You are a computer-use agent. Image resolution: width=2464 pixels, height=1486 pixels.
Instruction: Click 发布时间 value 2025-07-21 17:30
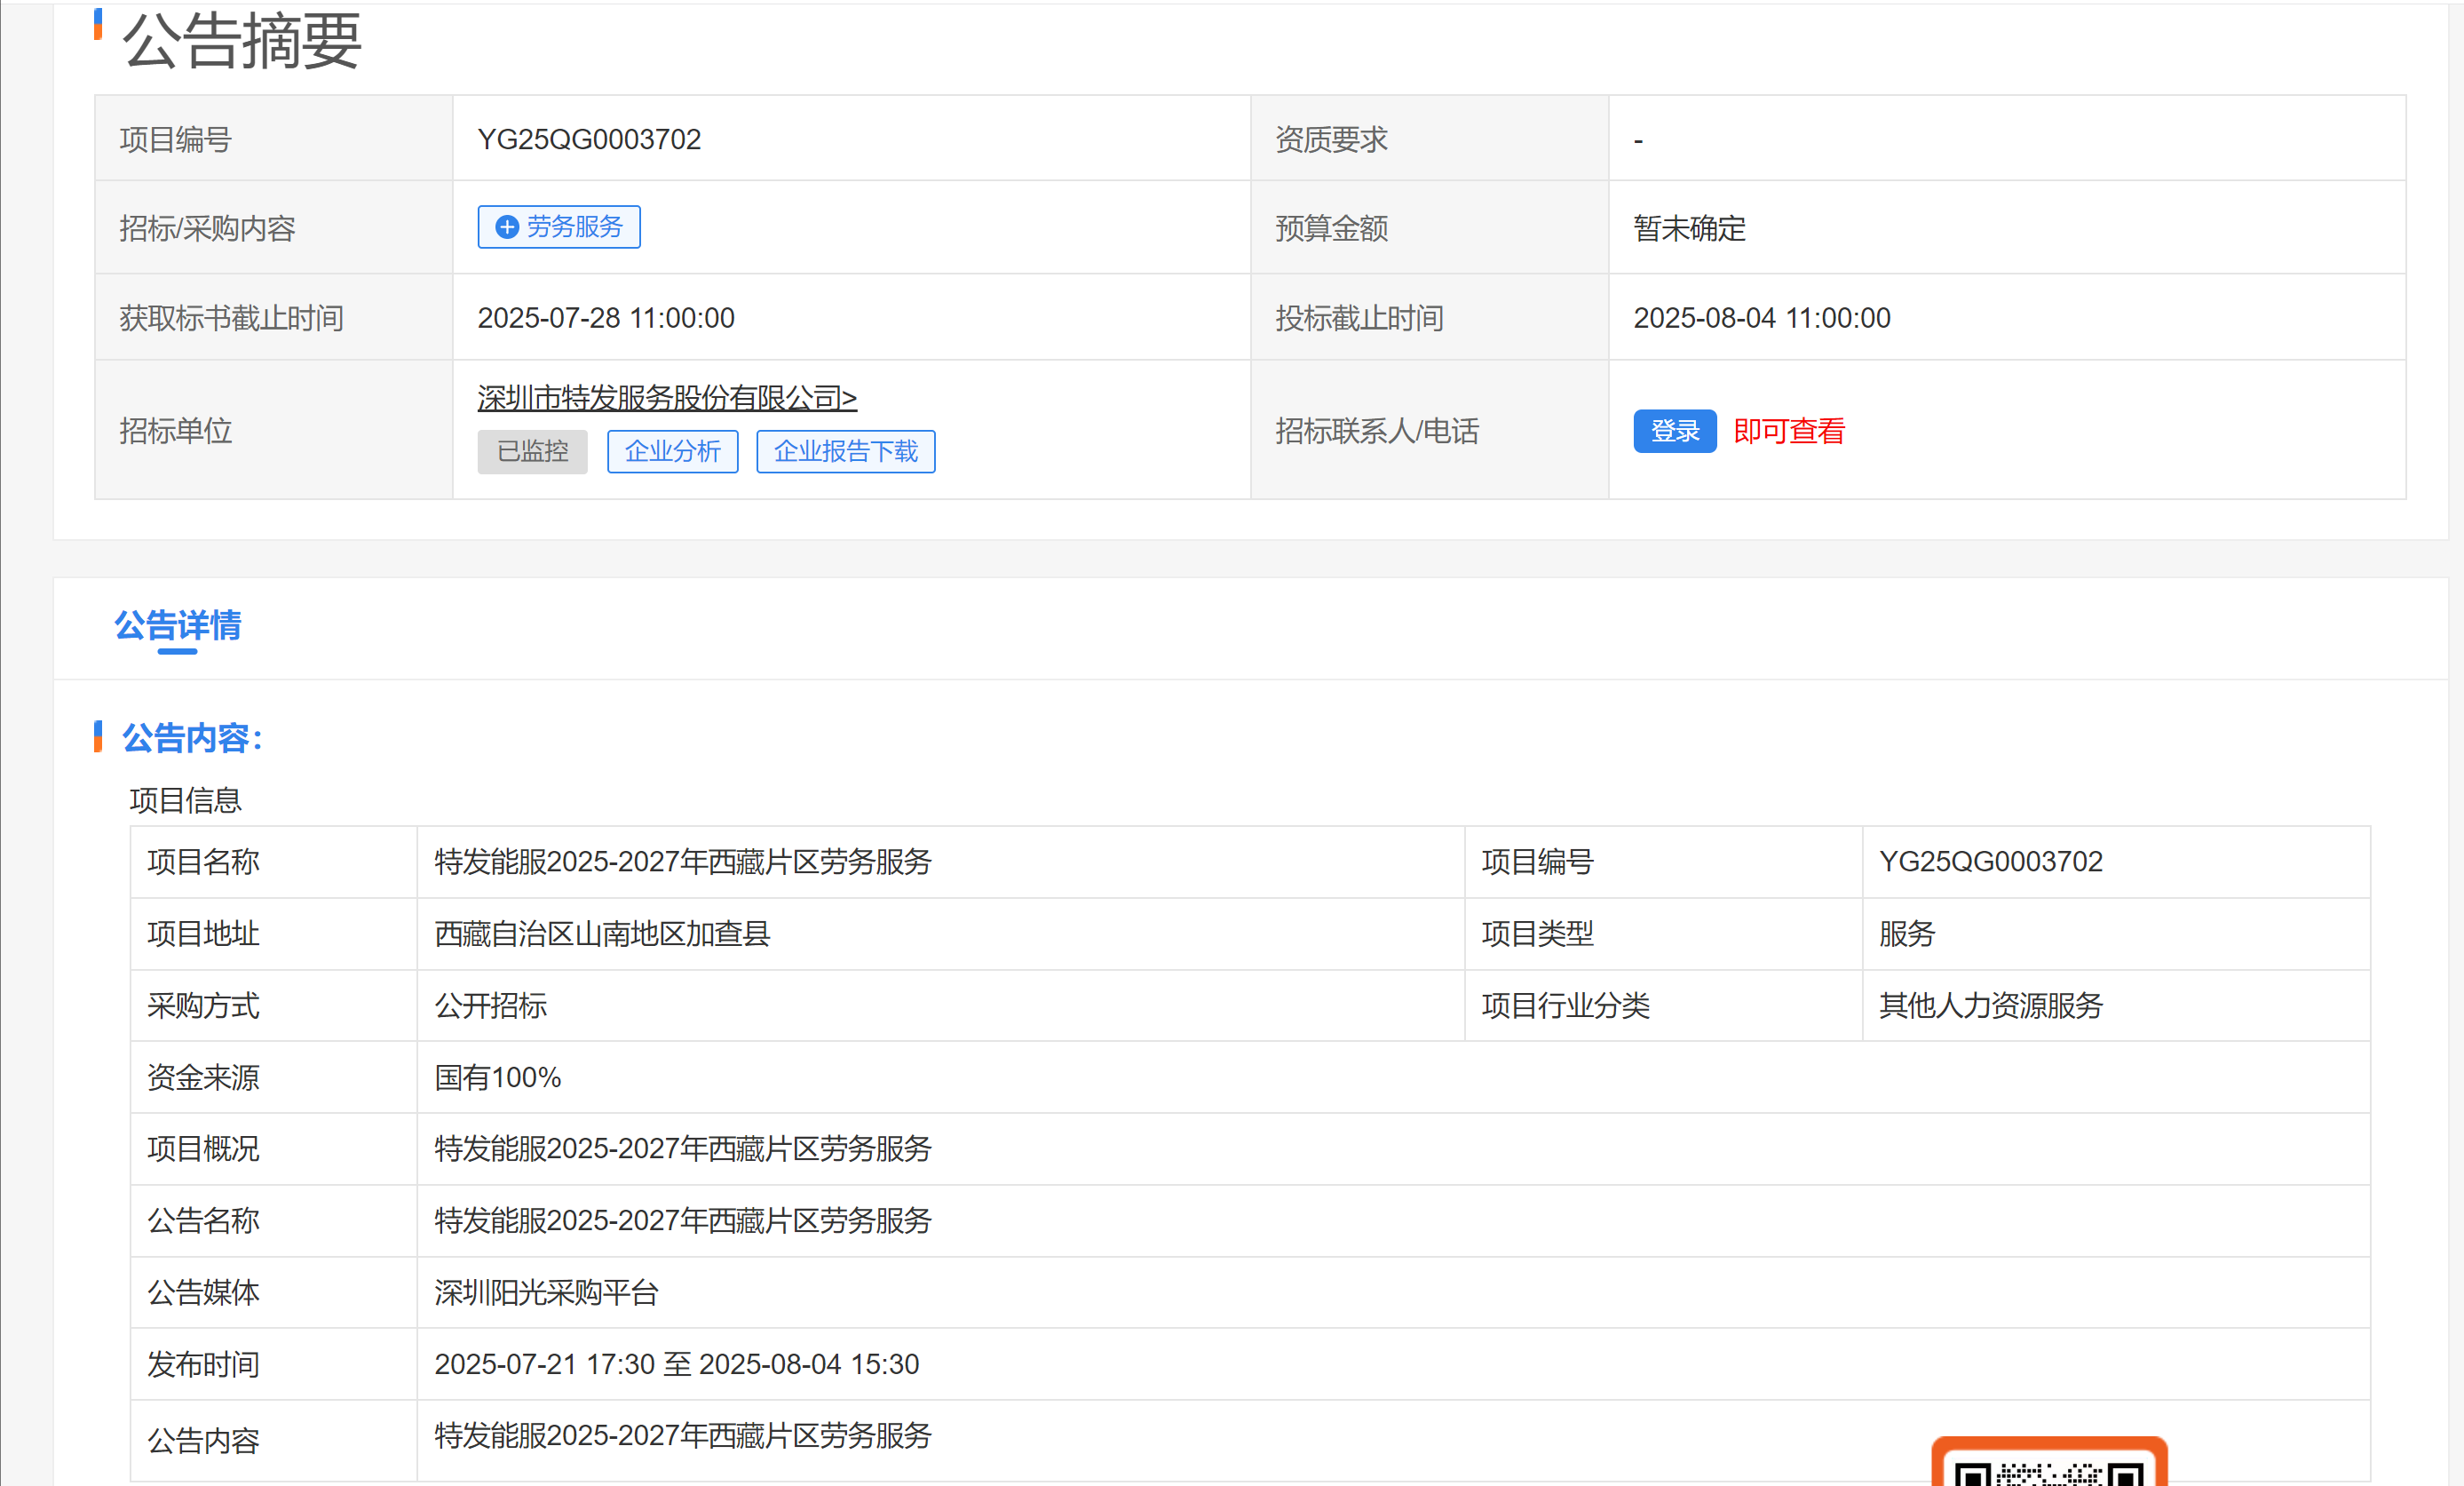[x=677, y=1365]
